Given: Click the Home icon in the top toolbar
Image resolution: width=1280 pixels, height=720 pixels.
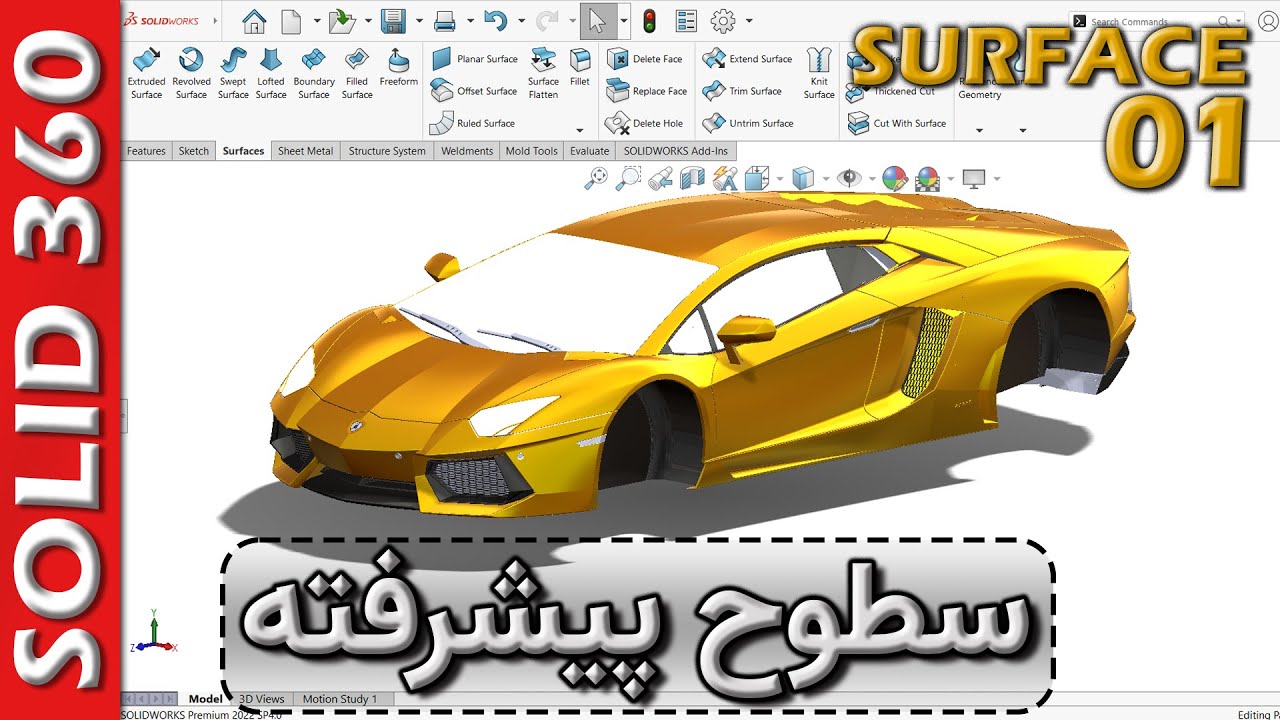Looking at the screenshot, I should tap(255, 21).
